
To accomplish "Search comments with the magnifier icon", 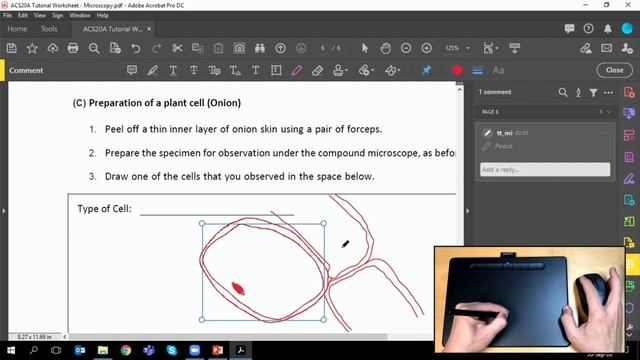I will (x=563, y=93).
